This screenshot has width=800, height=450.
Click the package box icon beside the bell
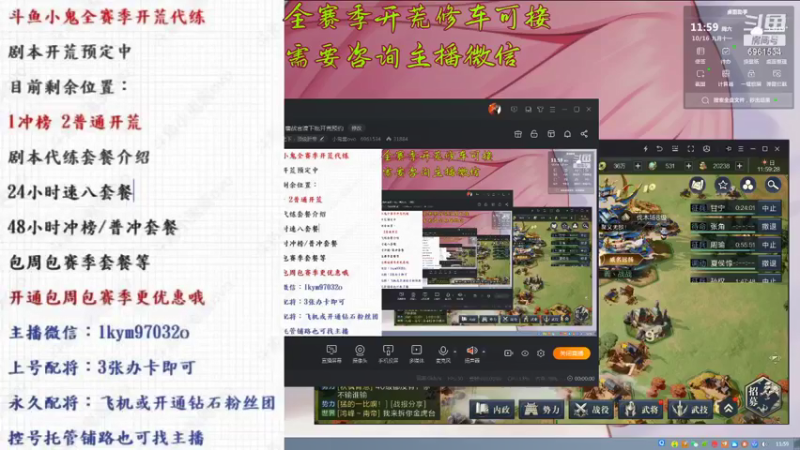(x=551, y=134)
